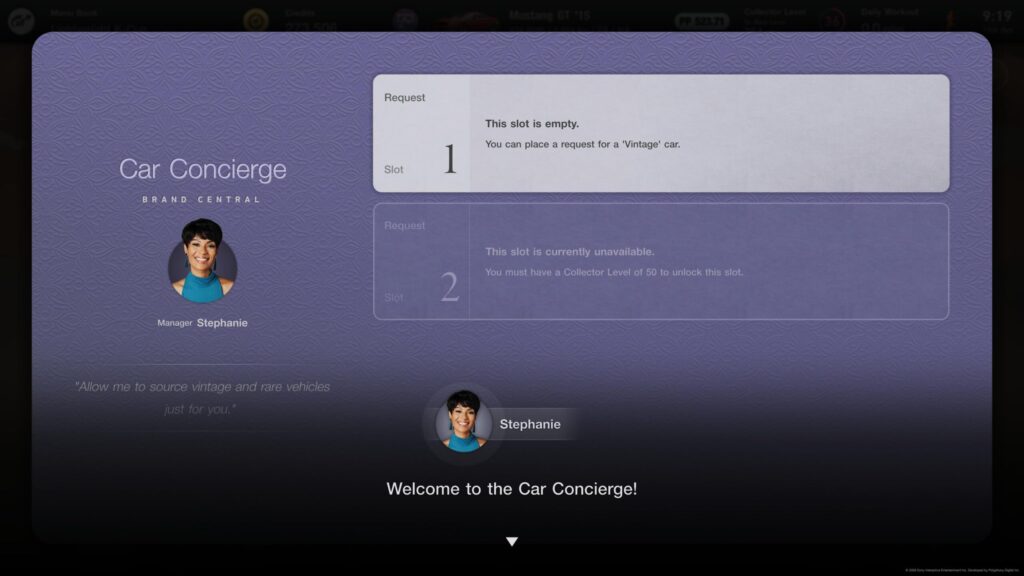Click the "This slot is empty." heading
This screenshot has height=576, width=1024.
pyautogui.click(x=532, y=123)
